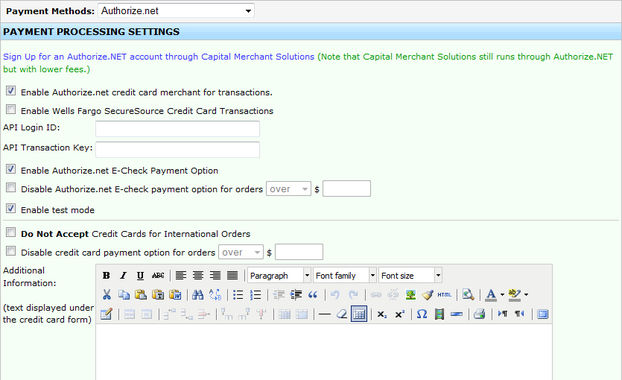The width and height of the screenshot is (622, 380).
Task: Open E-check orders over dropdown
Action: 288,189
